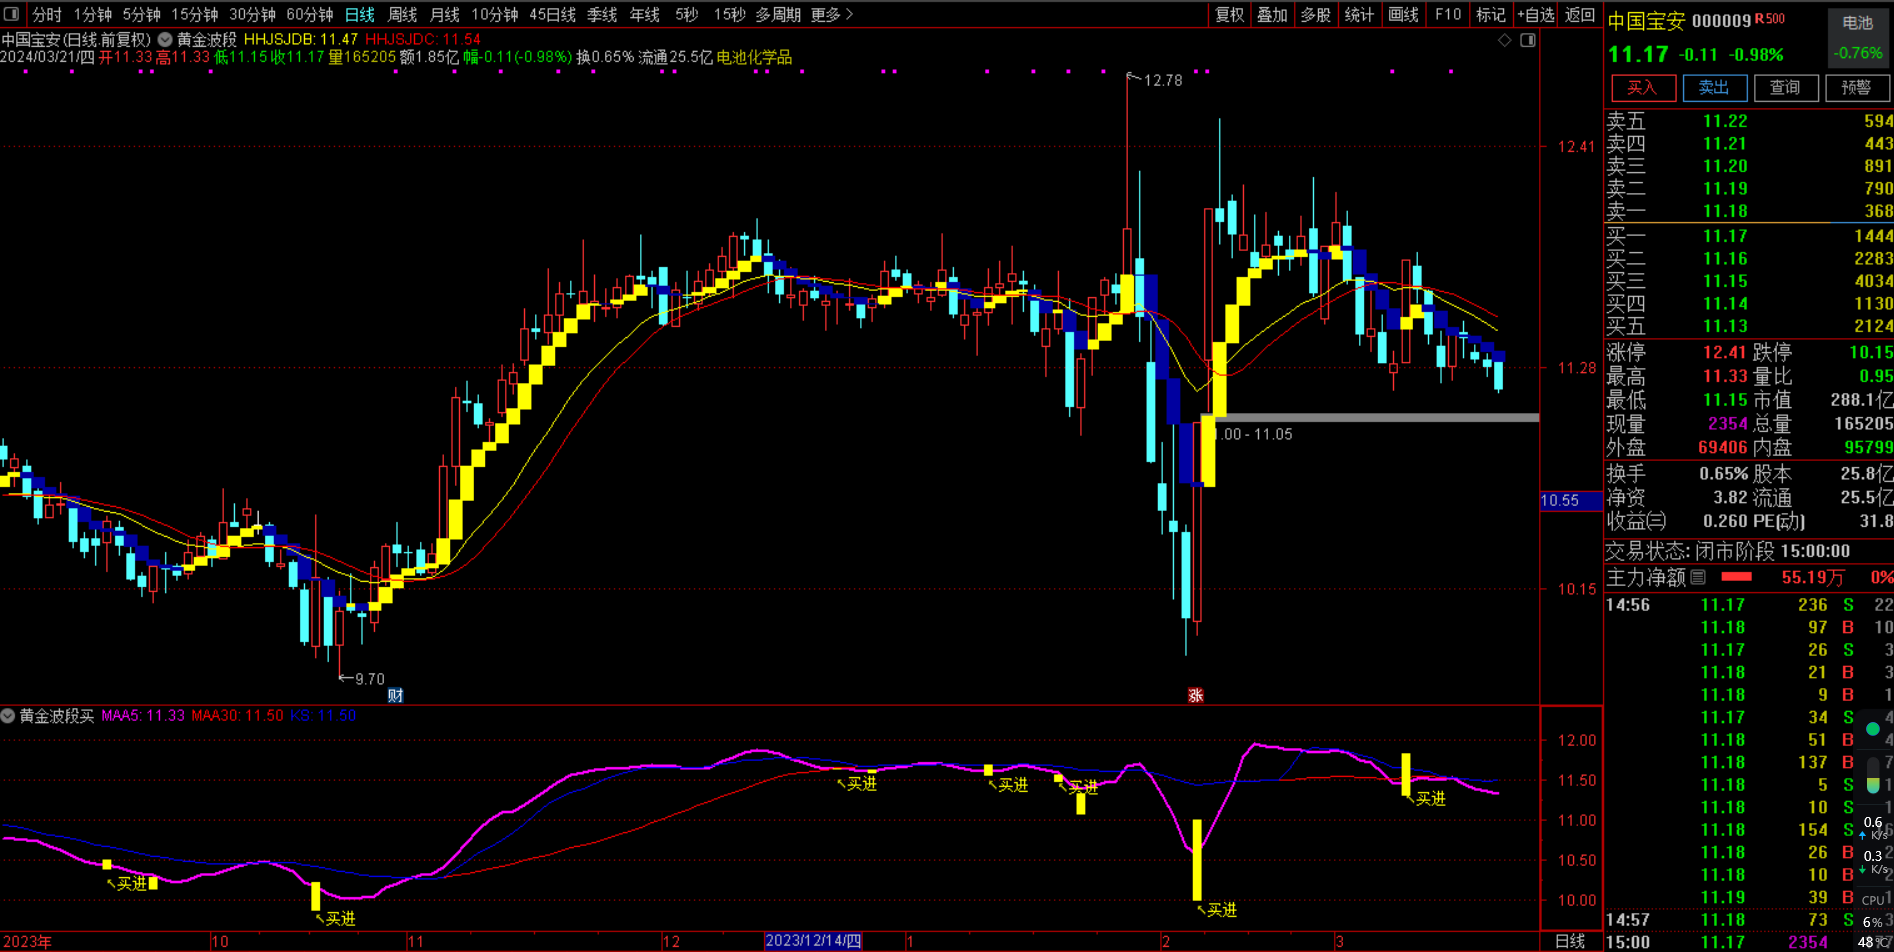
Task: Switch to 月线 monthly chart
Action: pos(444,14)
